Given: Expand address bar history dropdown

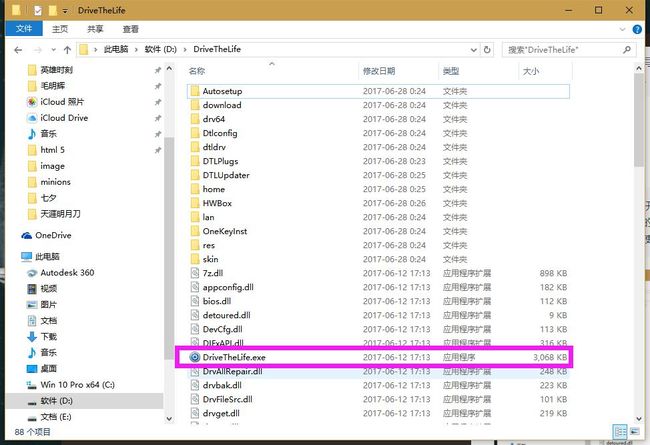Looking at the screenshot, I should click(x=474, y=50).
